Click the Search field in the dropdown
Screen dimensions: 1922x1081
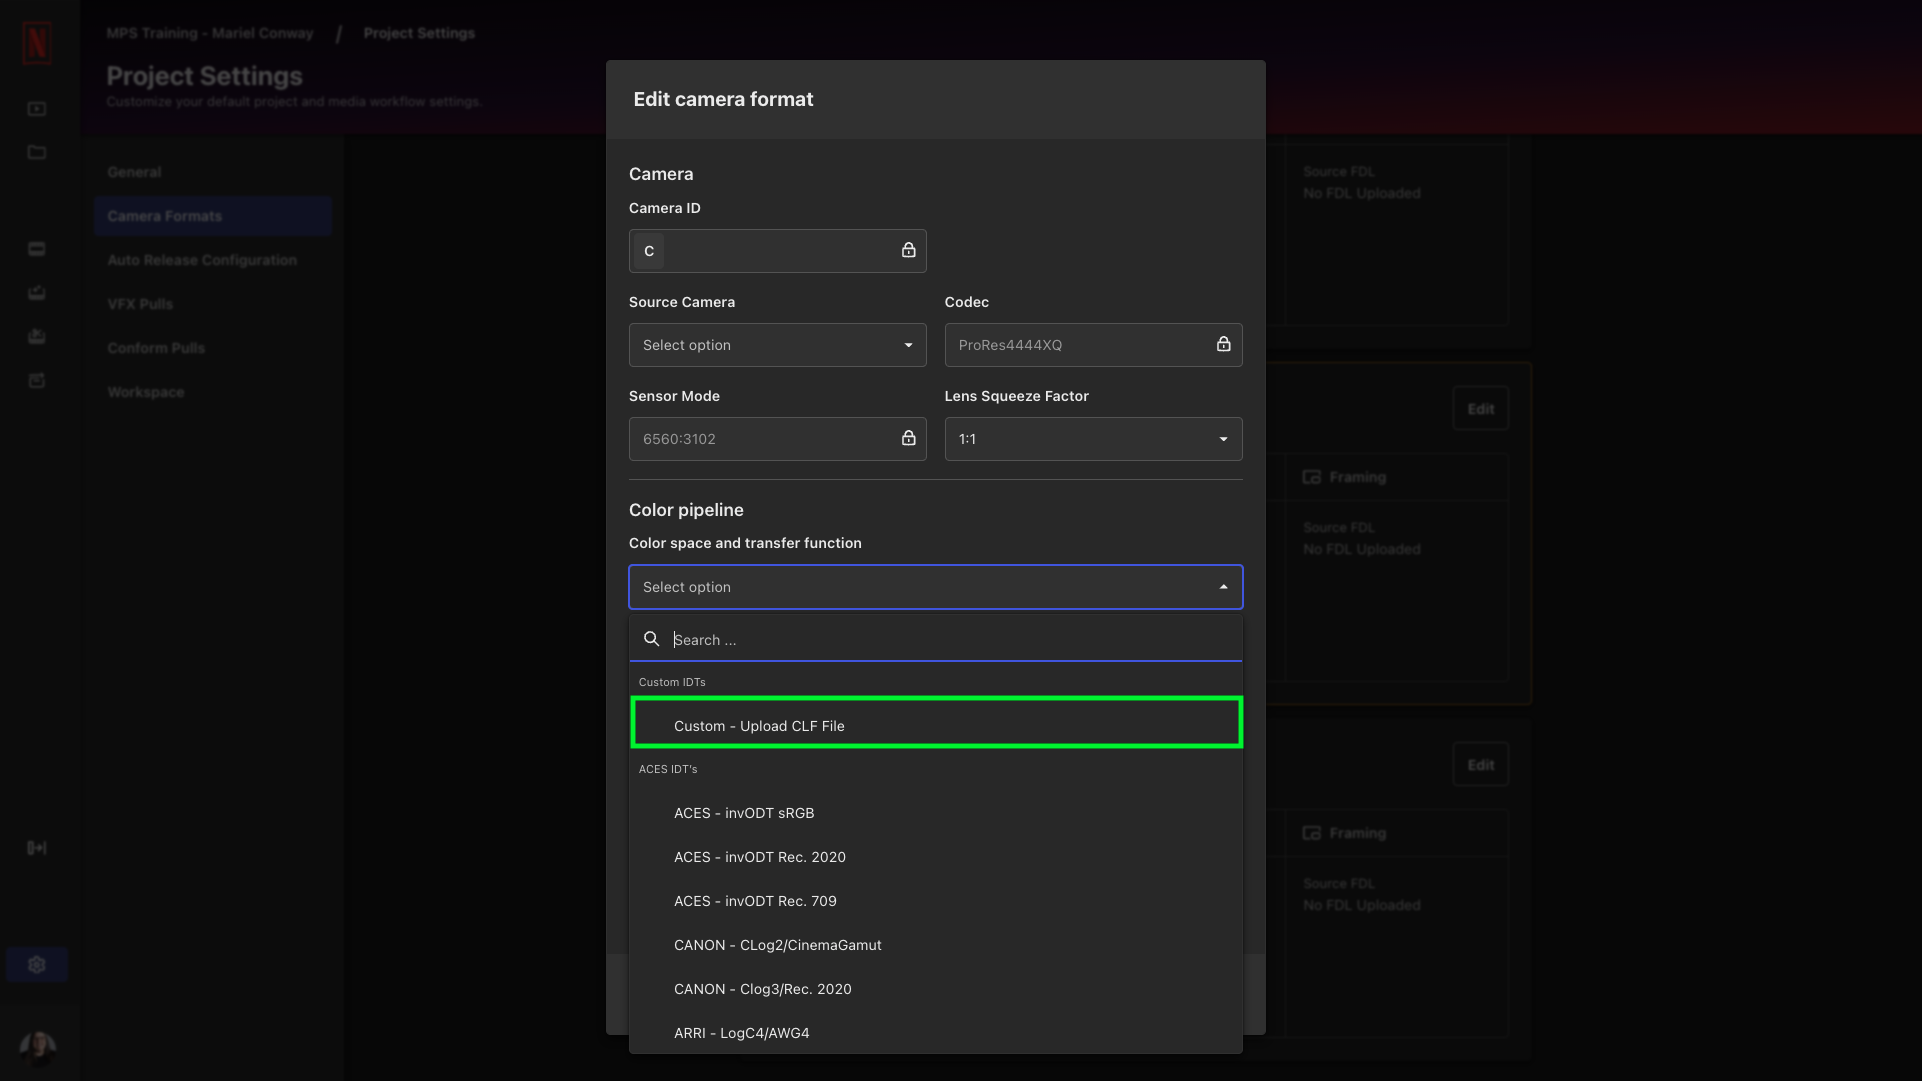[935, 640]
